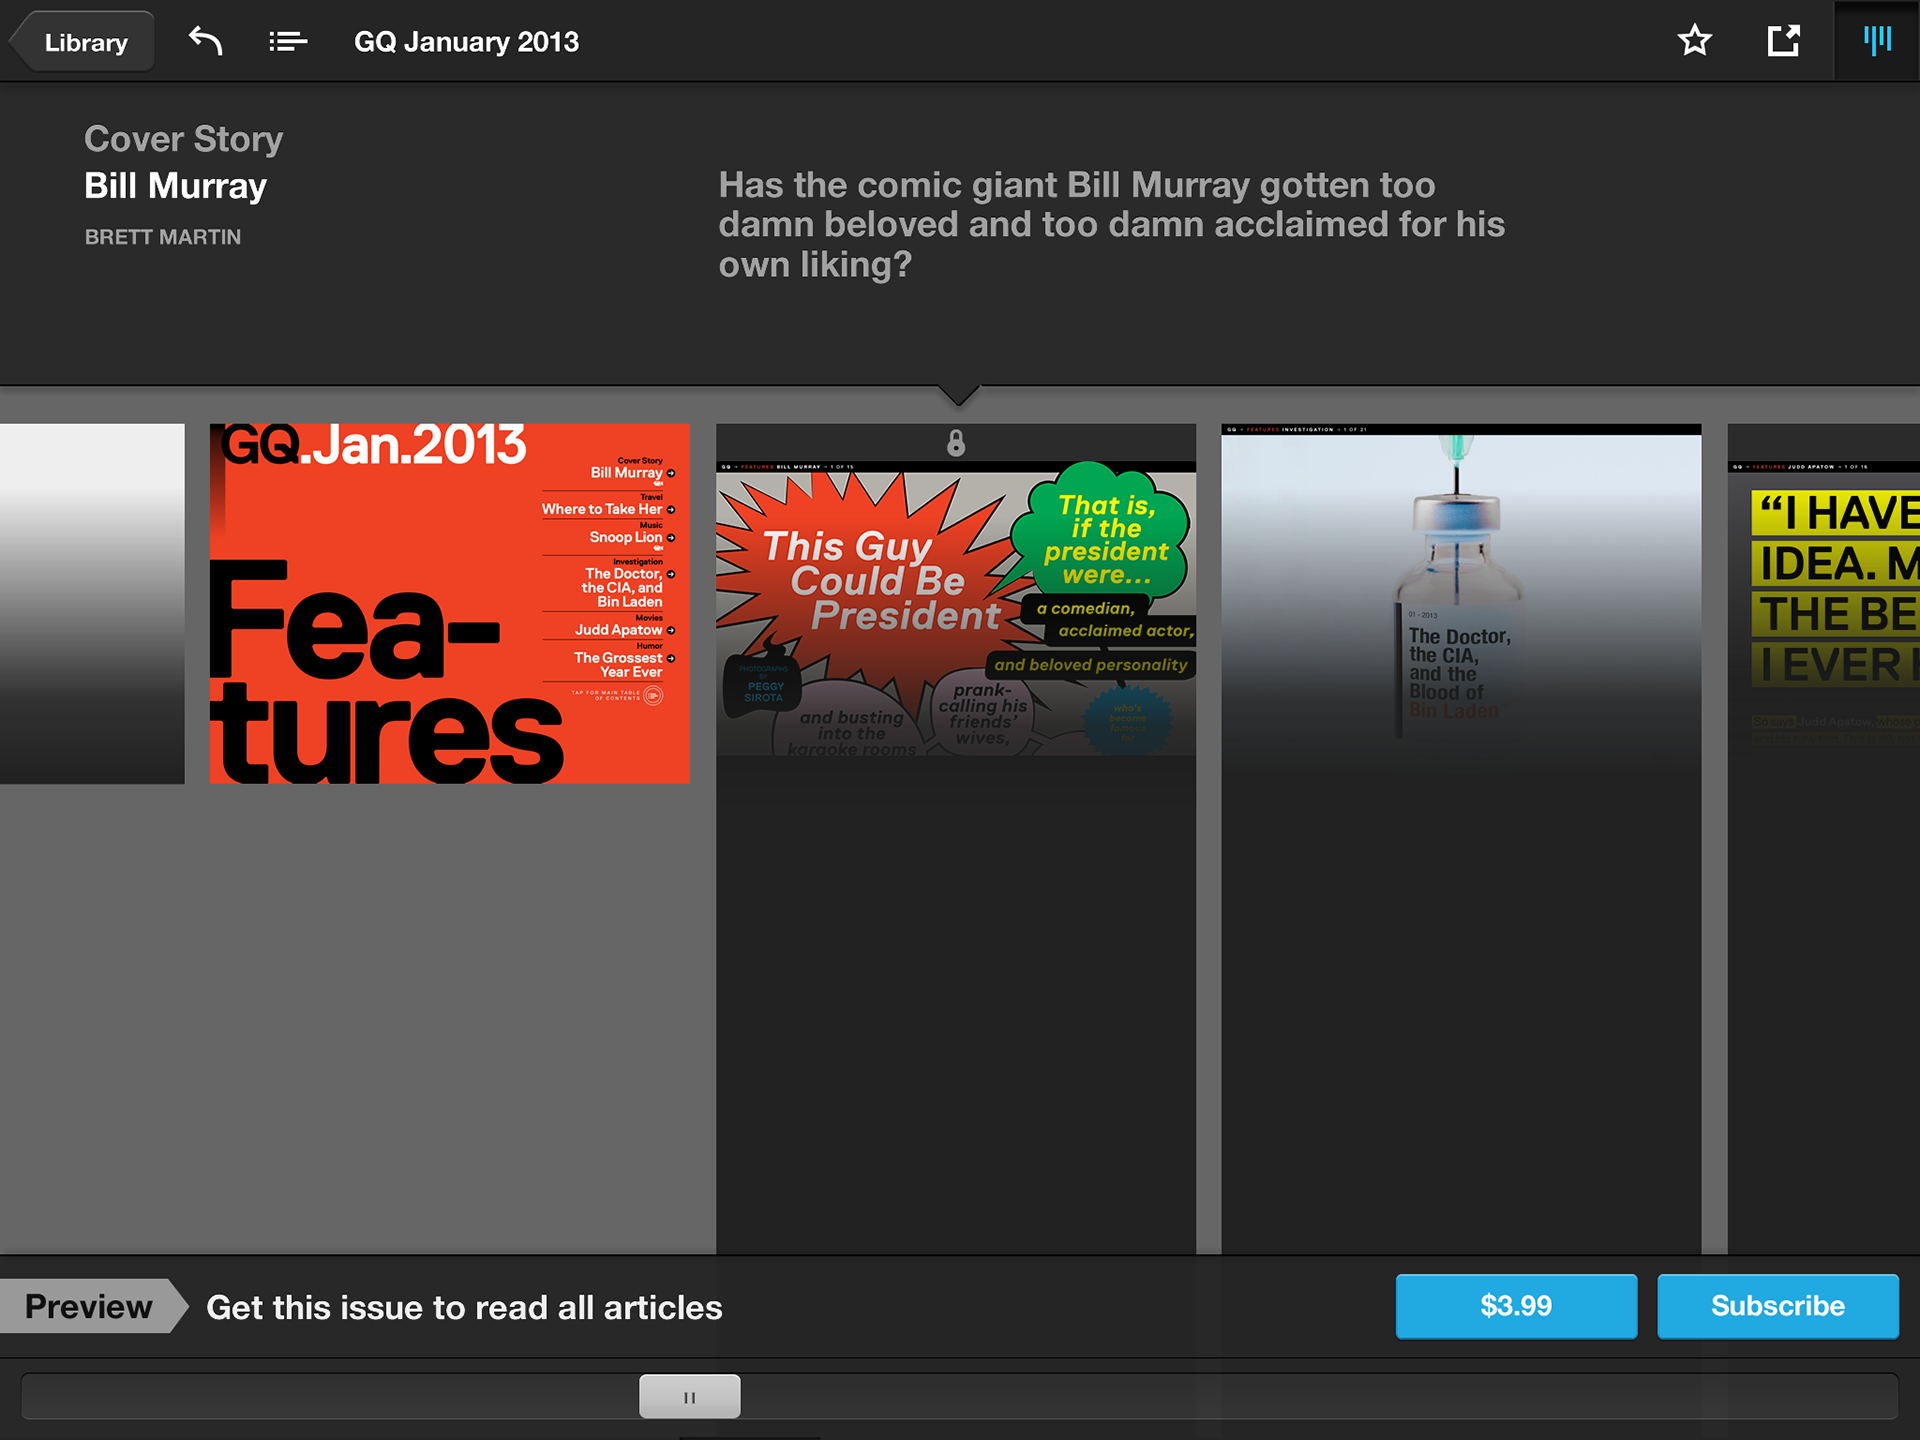
Task: Tap Where to Take Her link
Action: pos(607,508)
